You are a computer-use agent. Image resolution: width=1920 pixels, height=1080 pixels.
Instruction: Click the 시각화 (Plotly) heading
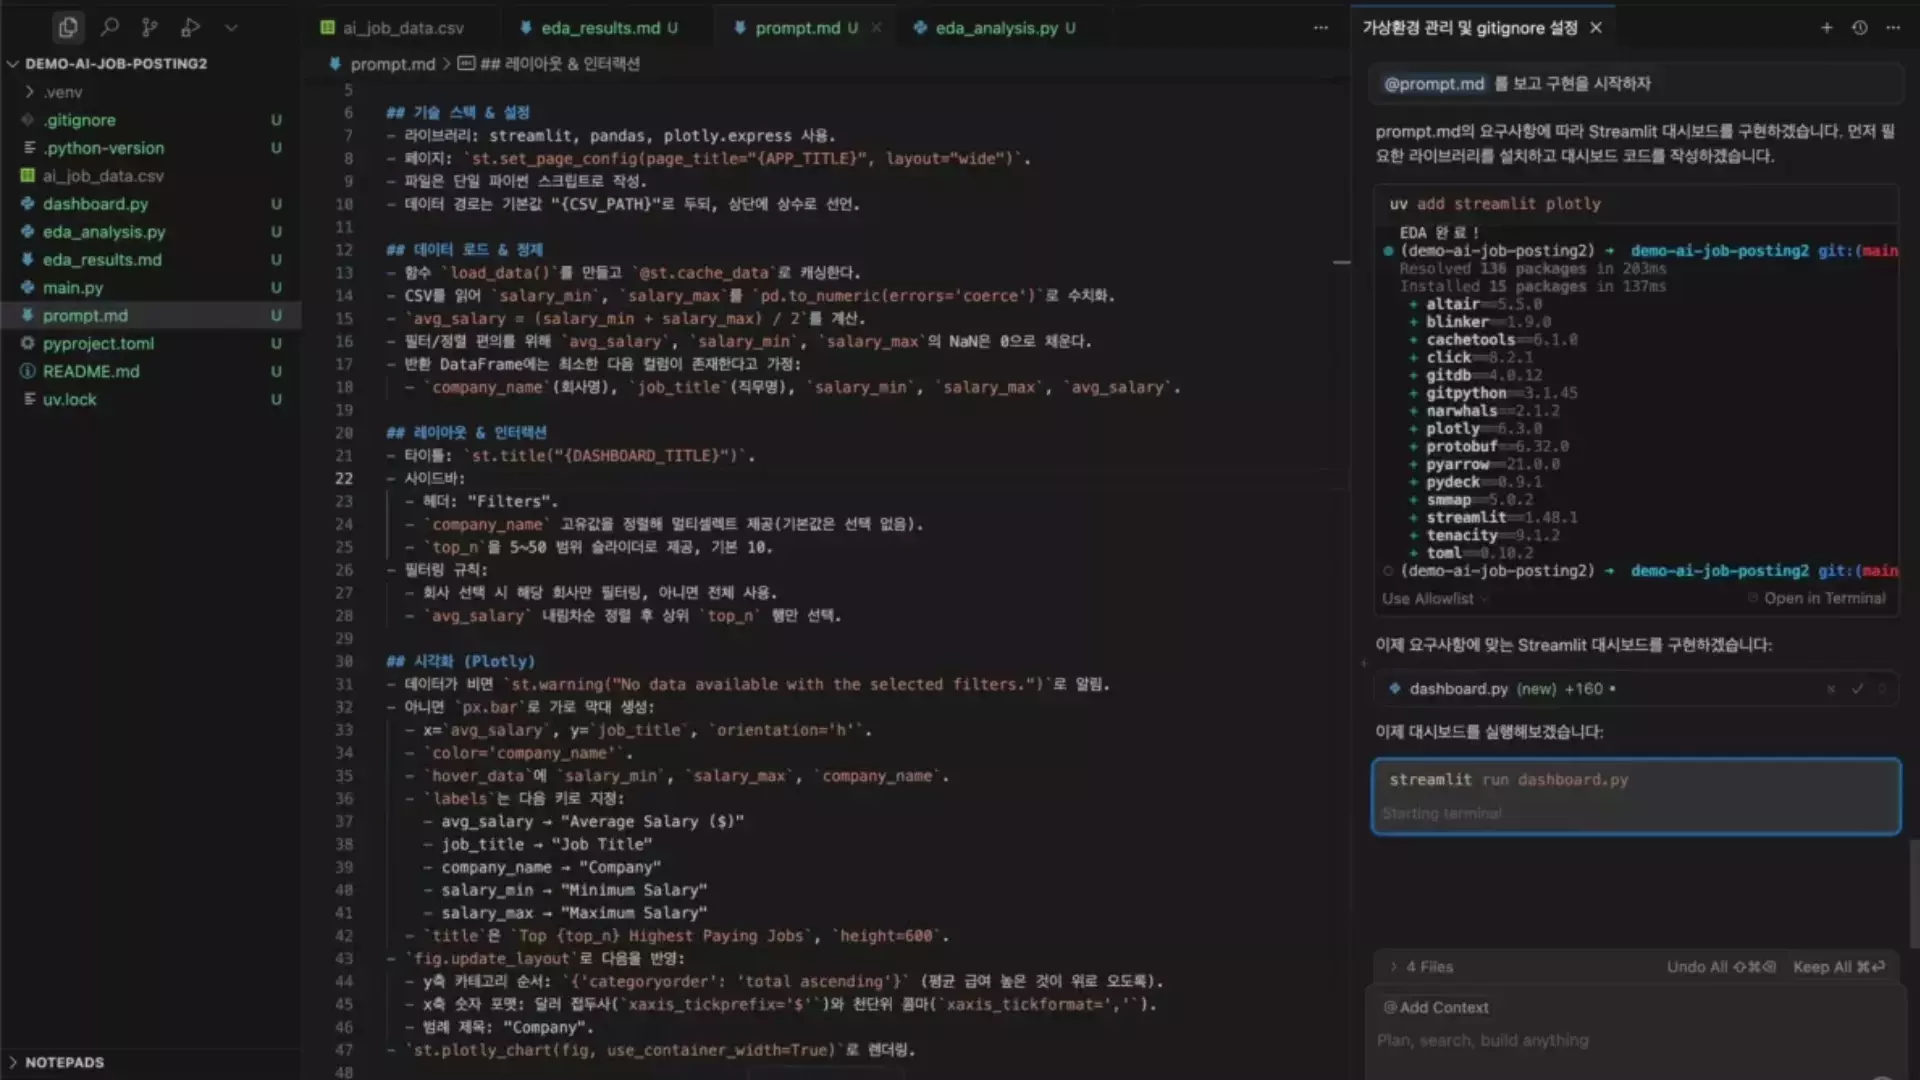(x=460, y=662)
